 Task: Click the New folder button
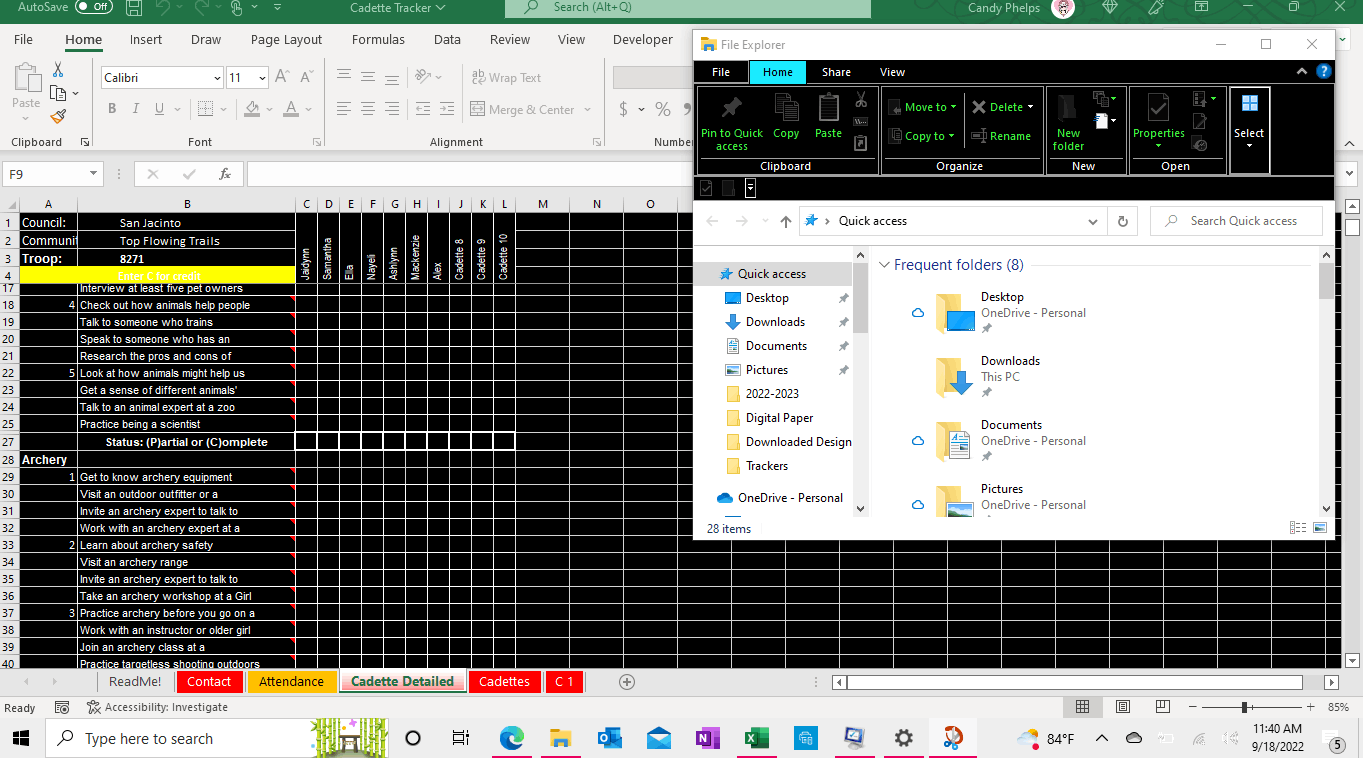coord(1068,118)
